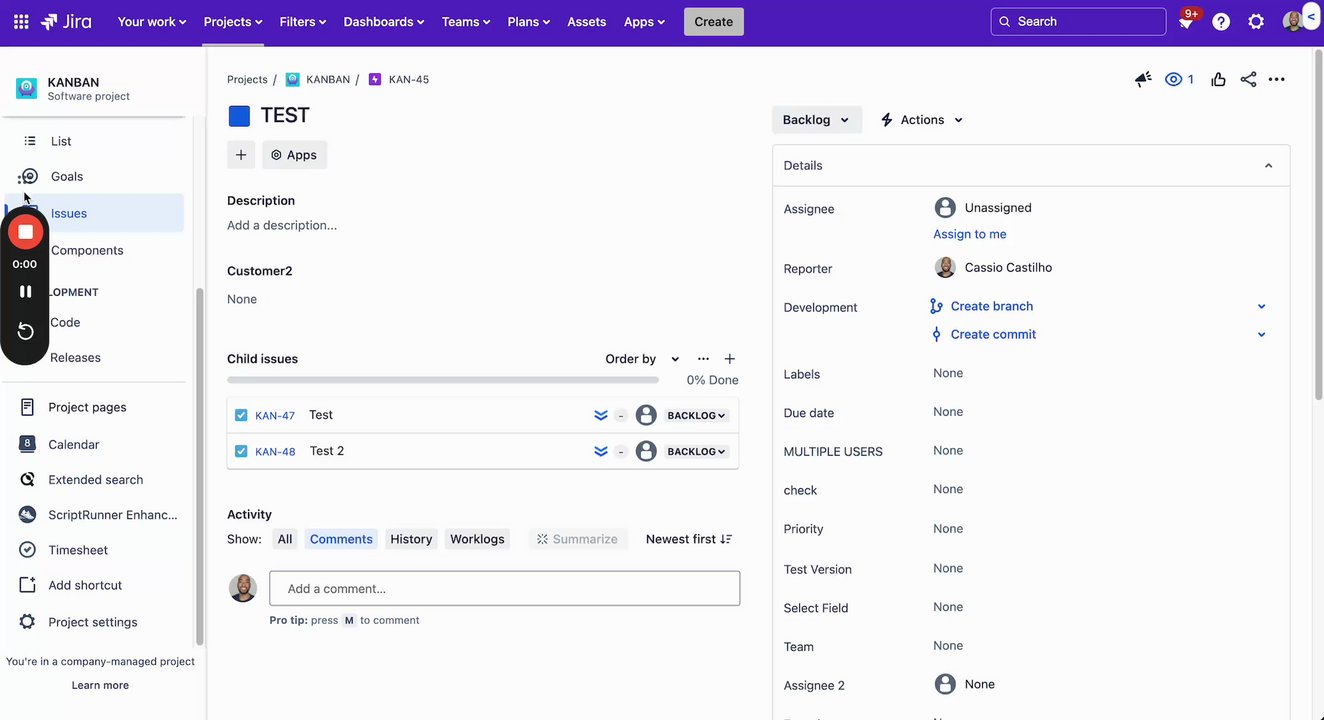Viewport: 1324px width, 720px height.
Task: Change the KAN-47 Backlog status dropdown
Action: click(696, 415)
